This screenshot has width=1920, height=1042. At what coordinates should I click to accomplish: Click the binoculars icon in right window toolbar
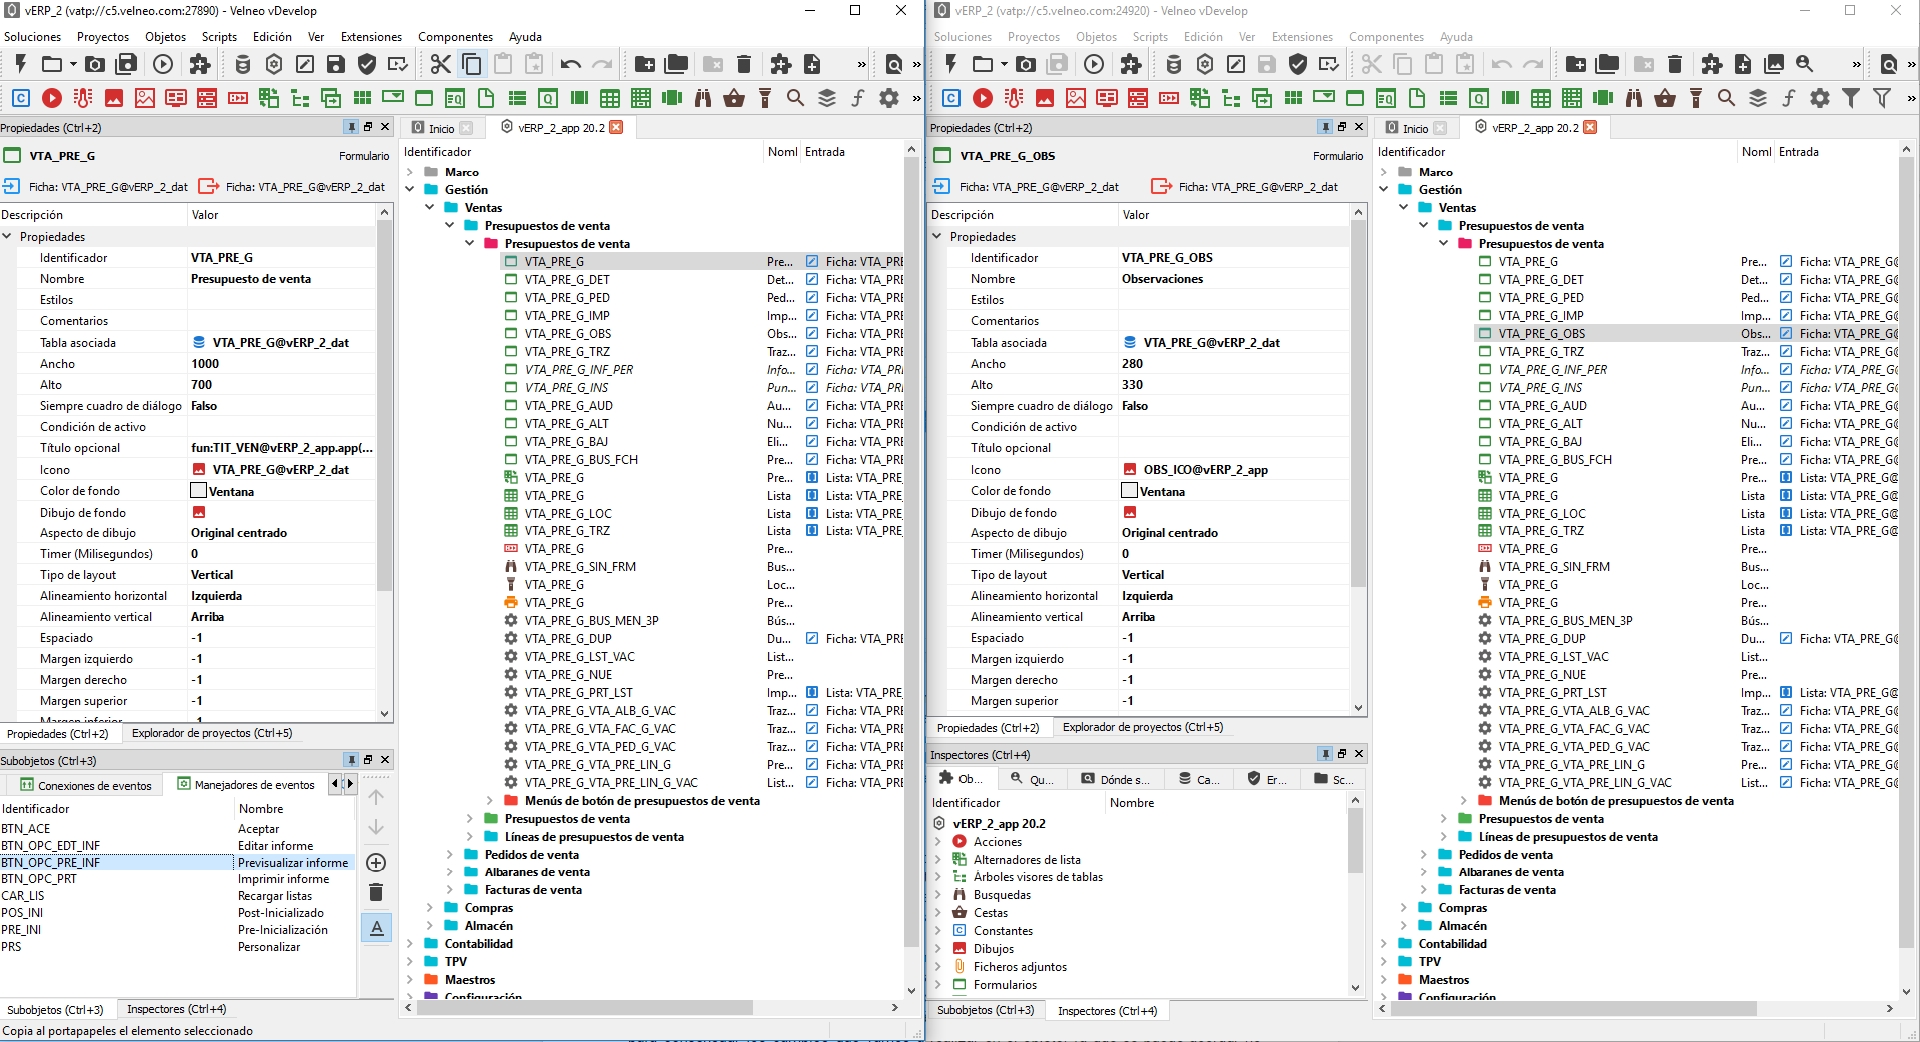click(1634, 98)
